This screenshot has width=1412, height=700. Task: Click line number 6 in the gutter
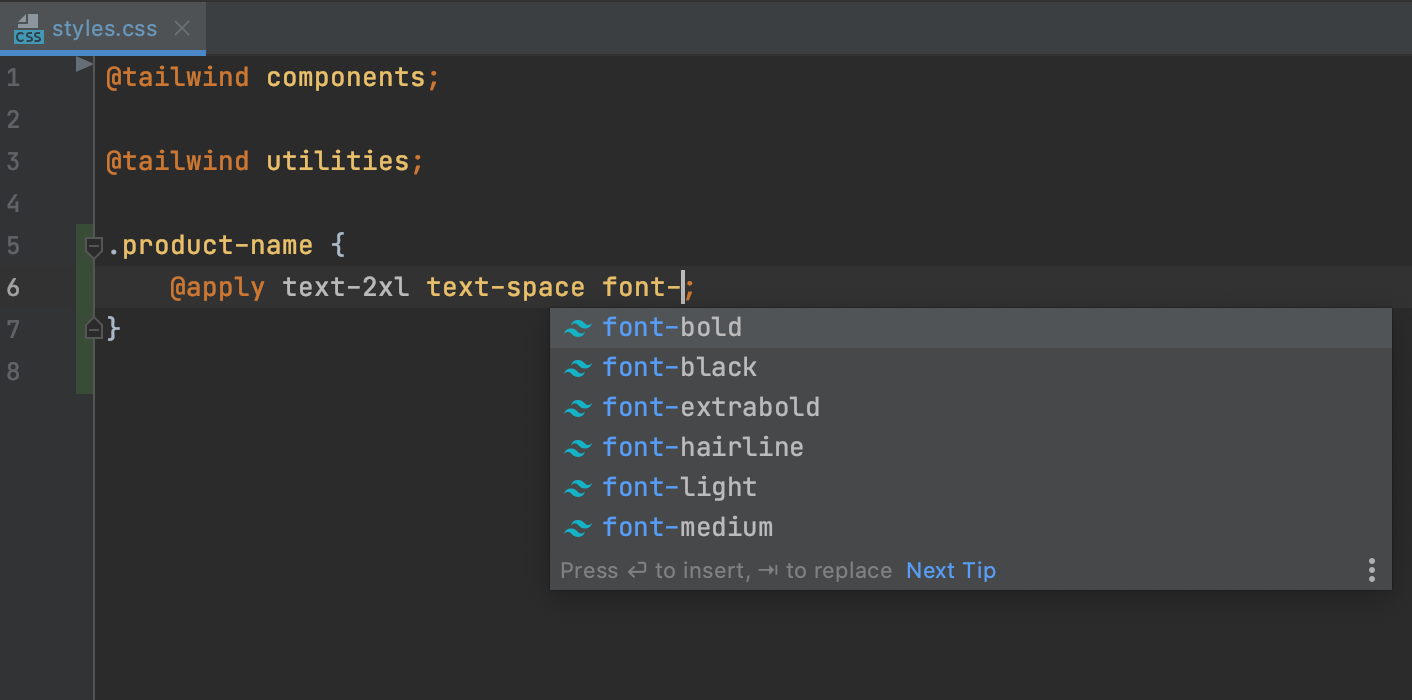pyautogui.click(x=14, y=287)
